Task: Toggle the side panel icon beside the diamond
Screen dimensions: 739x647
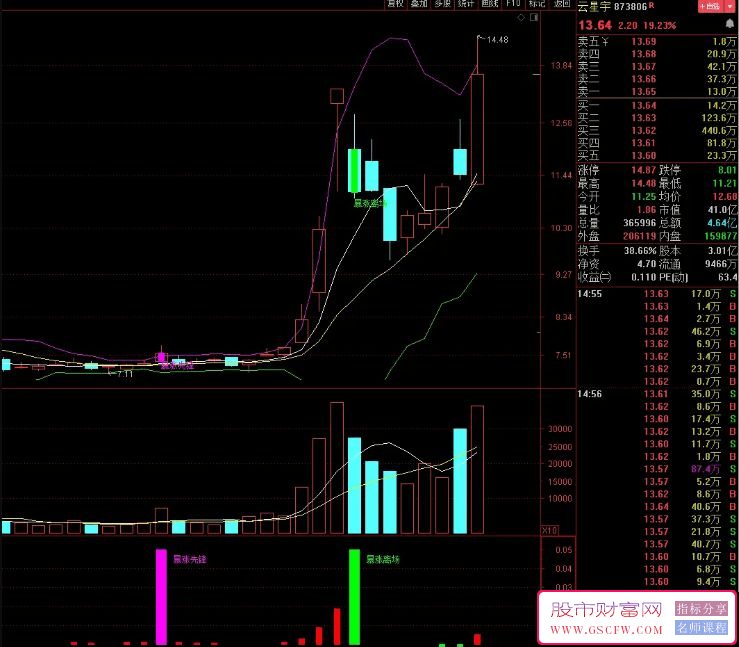Action: pos(534,17)
